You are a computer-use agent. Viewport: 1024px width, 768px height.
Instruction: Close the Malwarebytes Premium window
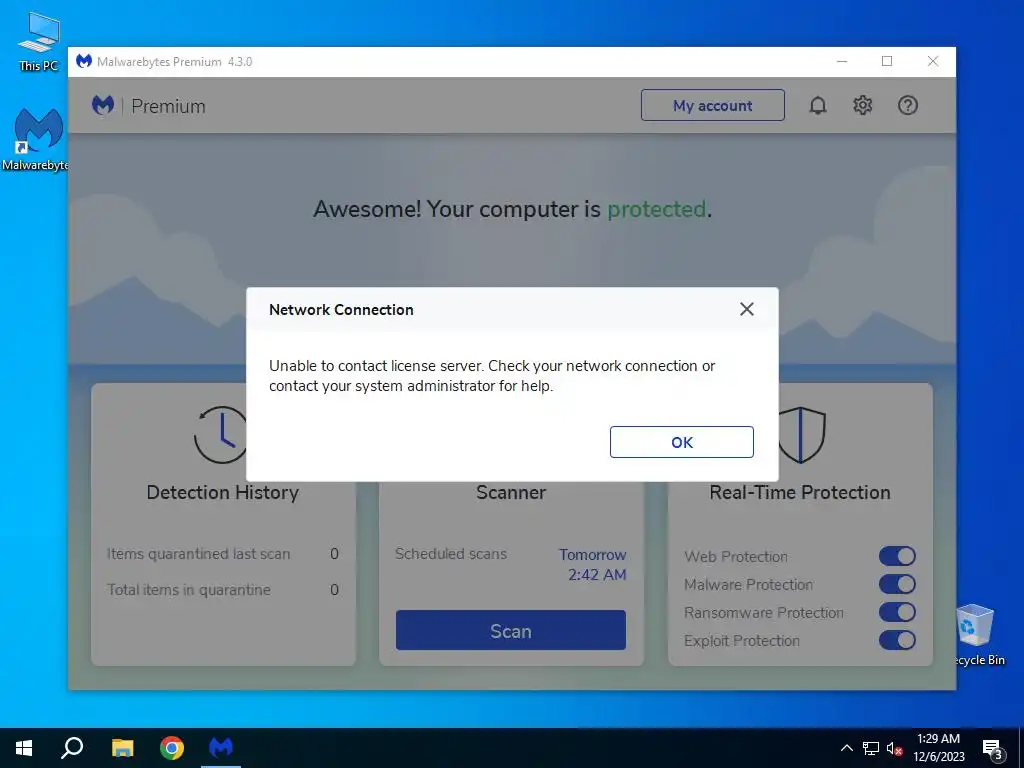933,61
